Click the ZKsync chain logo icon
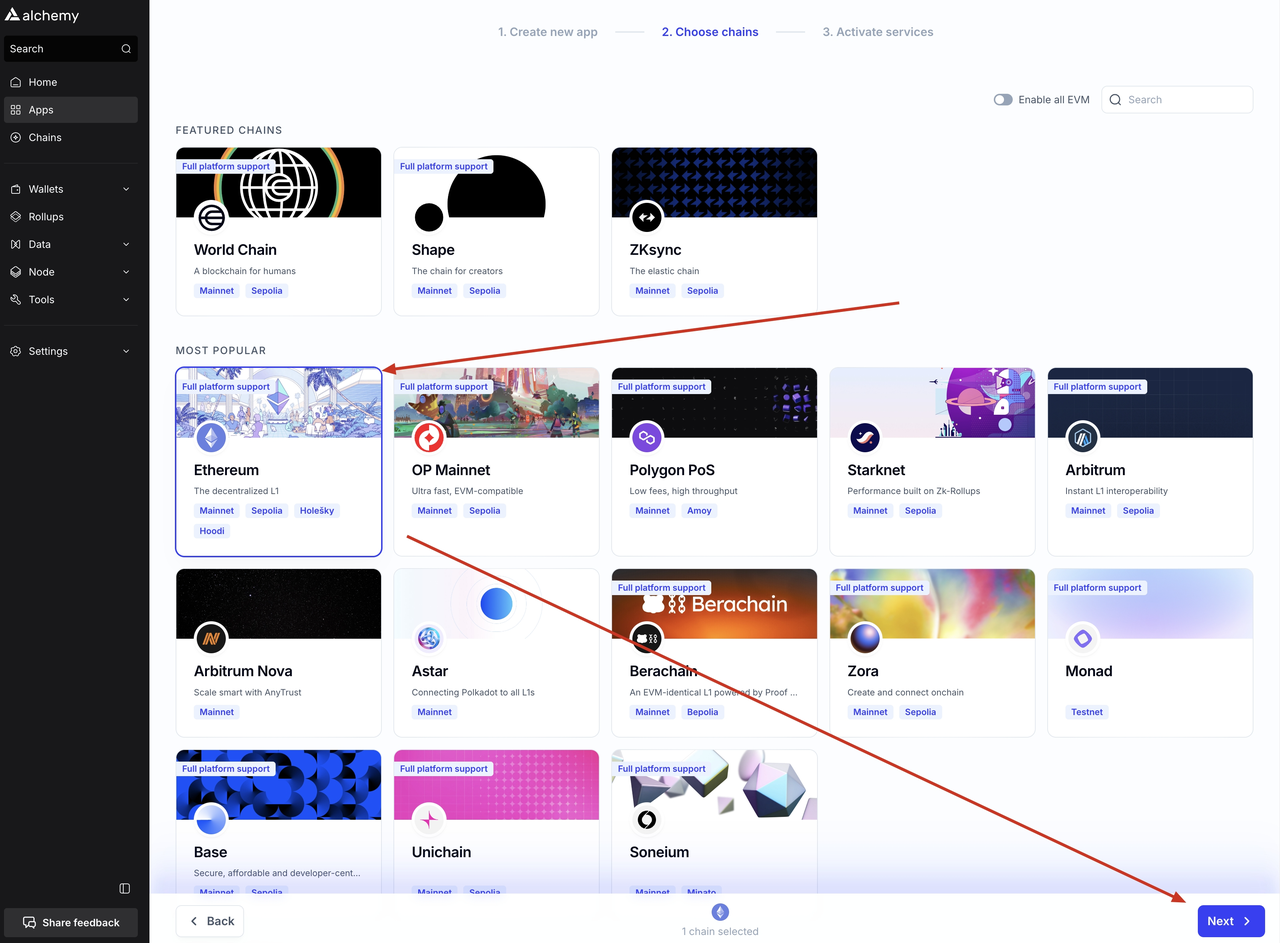The height and width of the screenshot is (943, 1280). [x=647, y=217]
